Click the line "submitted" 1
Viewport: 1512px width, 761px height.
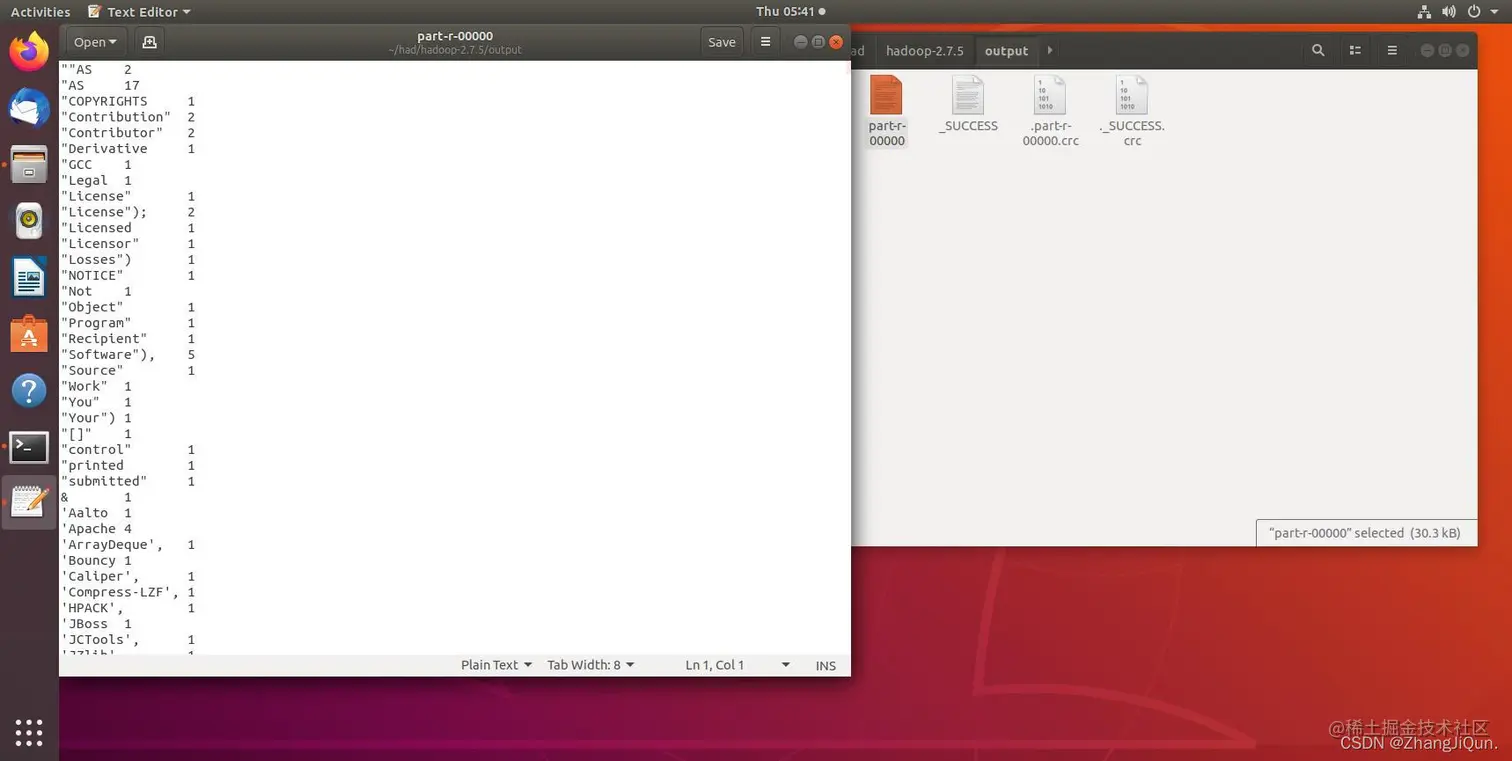pos(128,482)
